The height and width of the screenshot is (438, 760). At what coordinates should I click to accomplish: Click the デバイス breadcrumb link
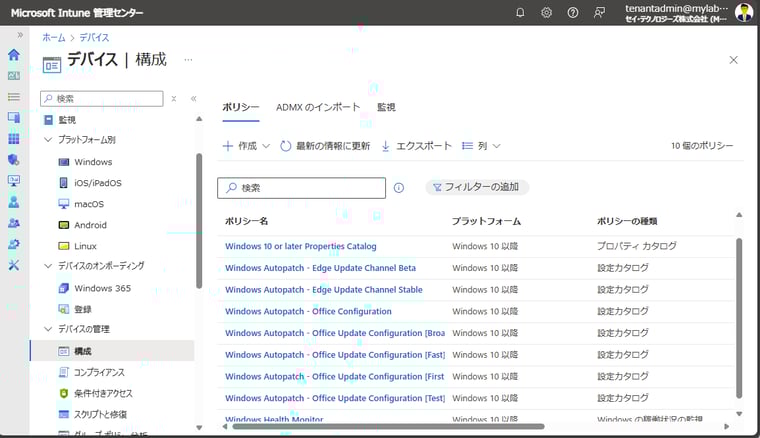click(x=94, y=38)
